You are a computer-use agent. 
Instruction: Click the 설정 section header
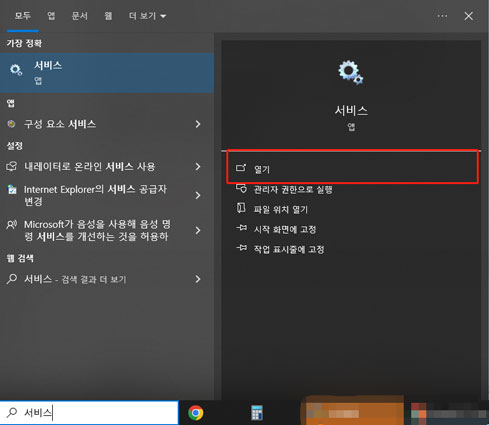[14, 146]
